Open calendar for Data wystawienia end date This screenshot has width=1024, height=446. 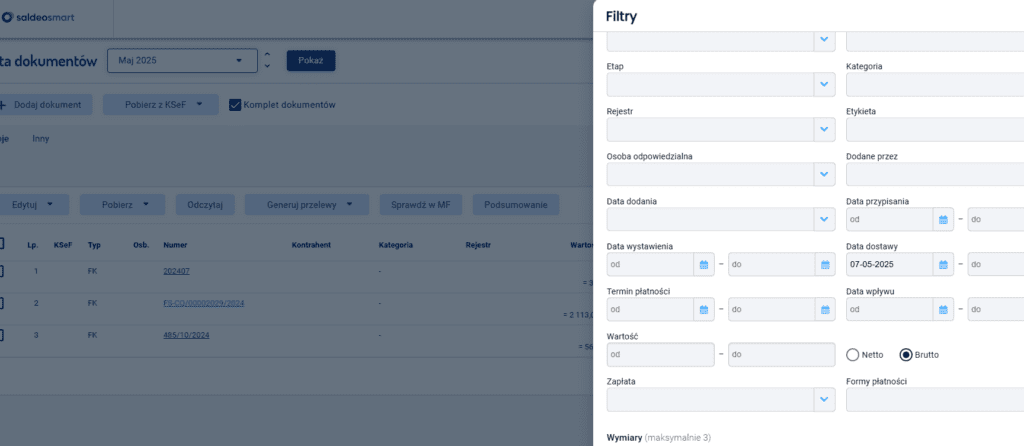pyautogui.click(x=825, y=265)
